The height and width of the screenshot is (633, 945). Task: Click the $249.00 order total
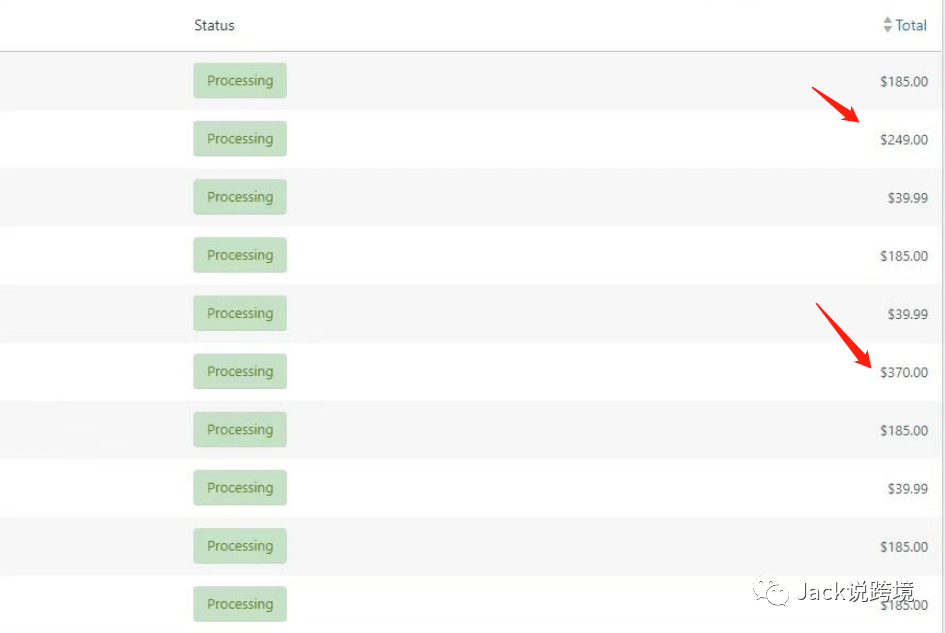[x=903, y=140]
